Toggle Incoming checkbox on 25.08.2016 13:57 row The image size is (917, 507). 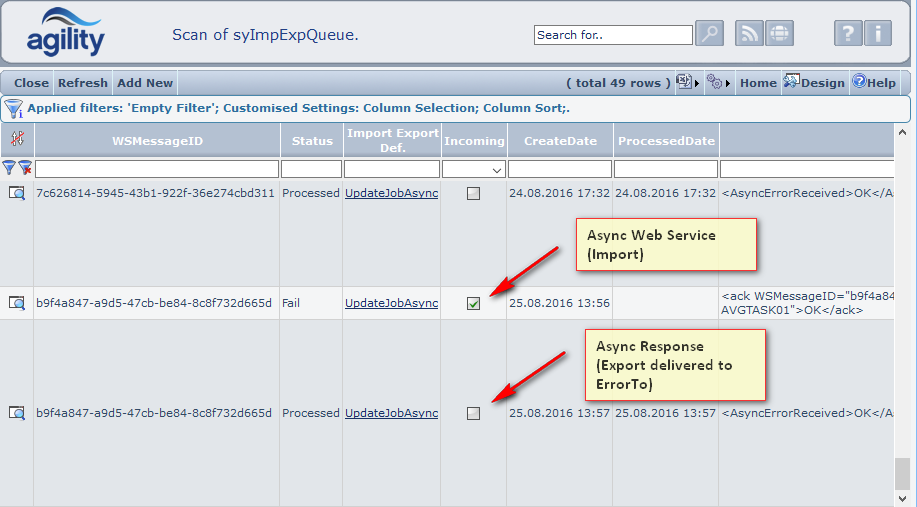[x=473, y=413]
